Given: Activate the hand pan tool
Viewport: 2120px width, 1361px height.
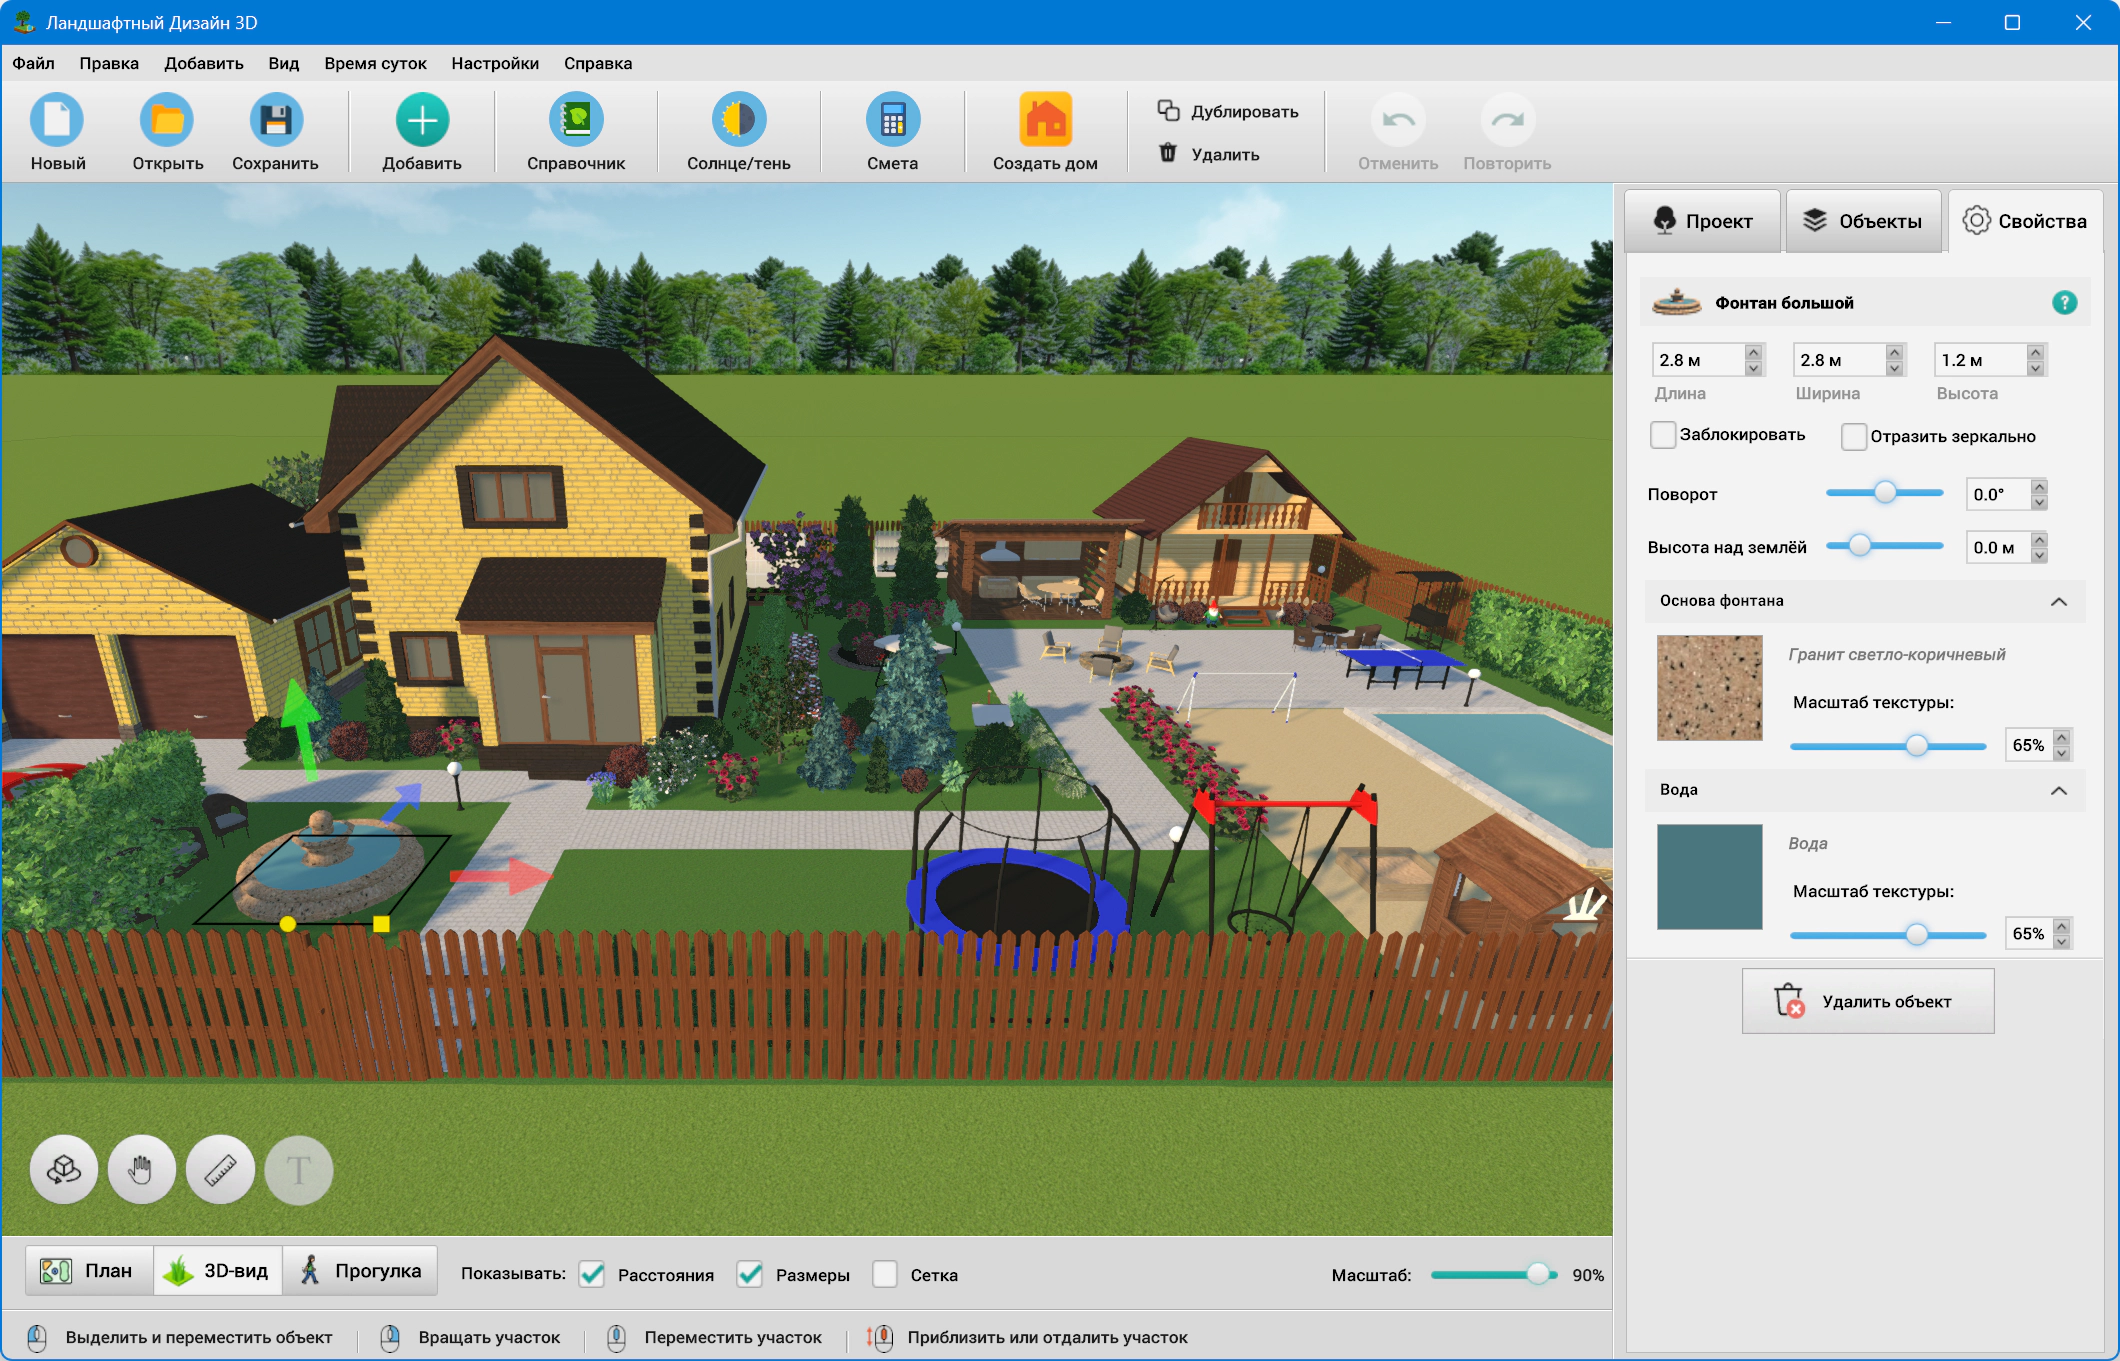Looking at the screenshot, I should click(x=142, y=1169).
